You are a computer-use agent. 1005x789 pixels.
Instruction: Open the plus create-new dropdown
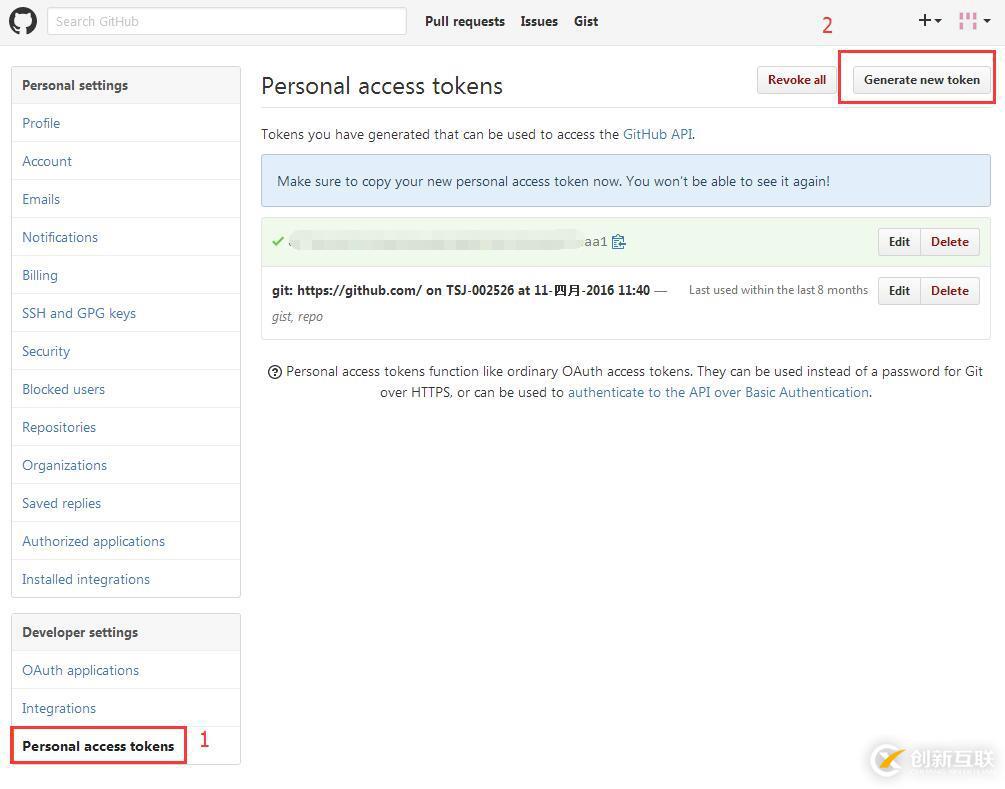[929, 21]
